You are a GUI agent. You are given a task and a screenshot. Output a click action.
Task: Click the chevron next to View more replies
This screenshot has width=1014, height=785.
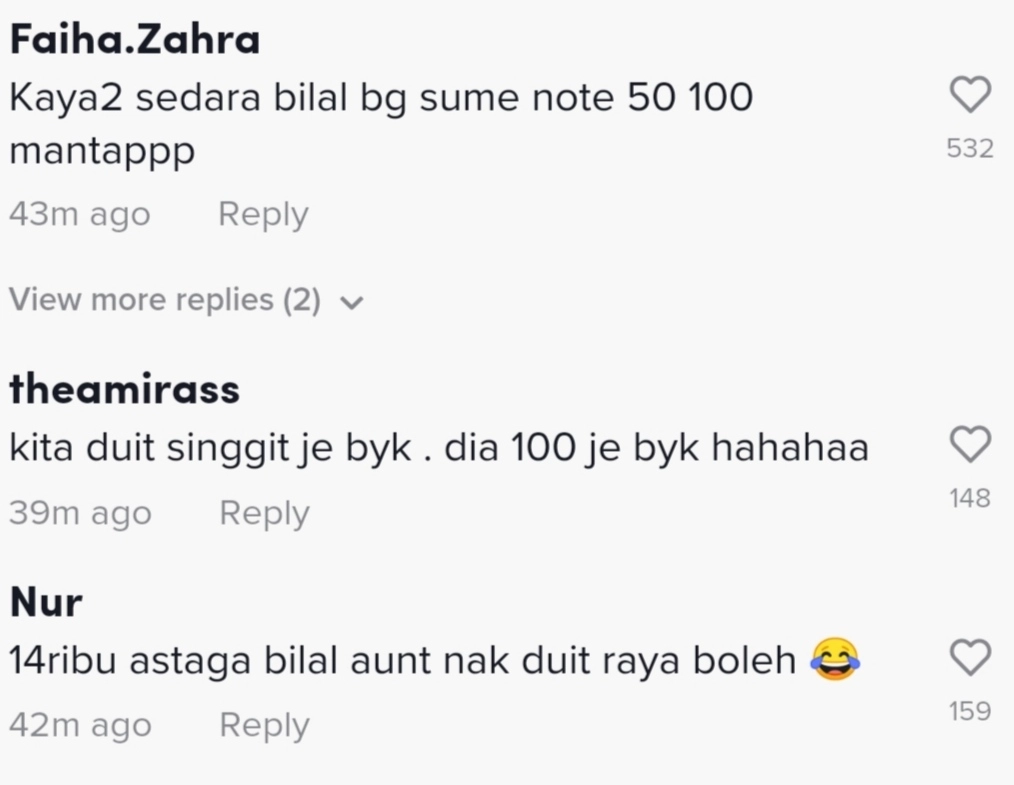[x=352, y=302]
